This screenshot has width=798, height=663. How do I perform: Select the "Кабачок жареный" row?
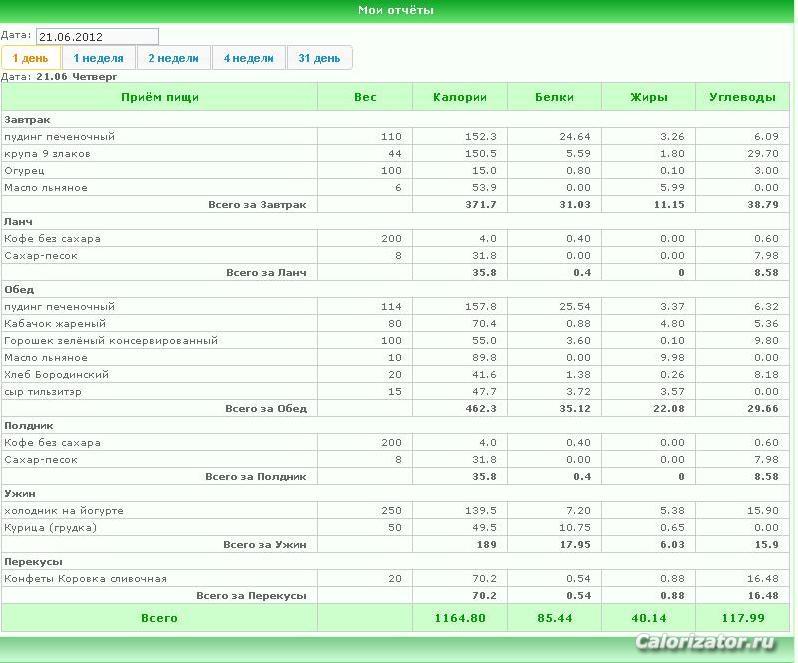point(395,324)
